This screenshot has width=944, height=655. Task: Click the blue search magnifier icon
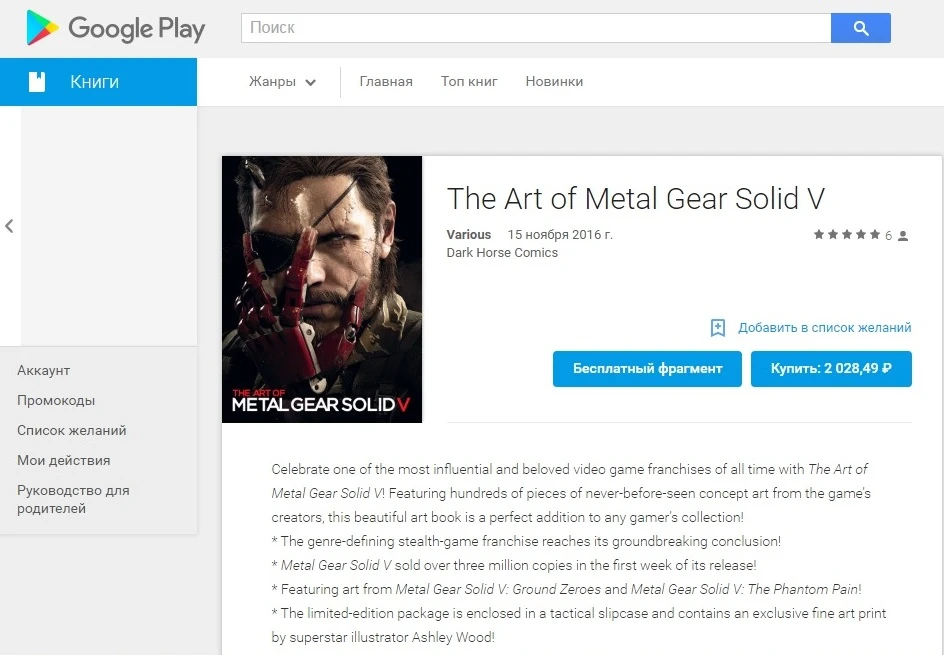coord(860,28)
